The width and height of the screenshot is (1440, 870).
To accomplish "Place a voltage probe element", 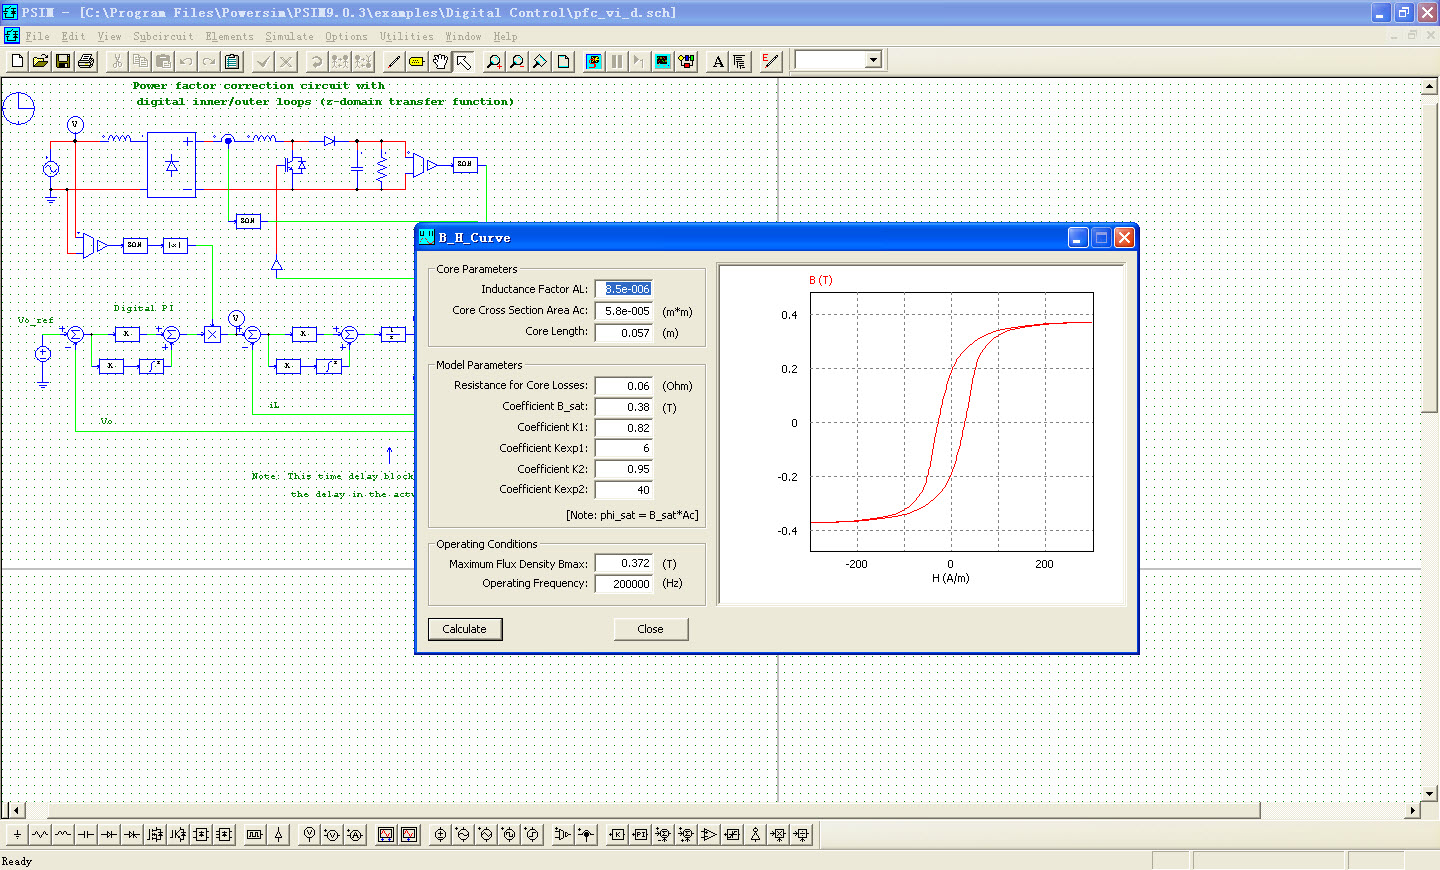I will point(309,834).
